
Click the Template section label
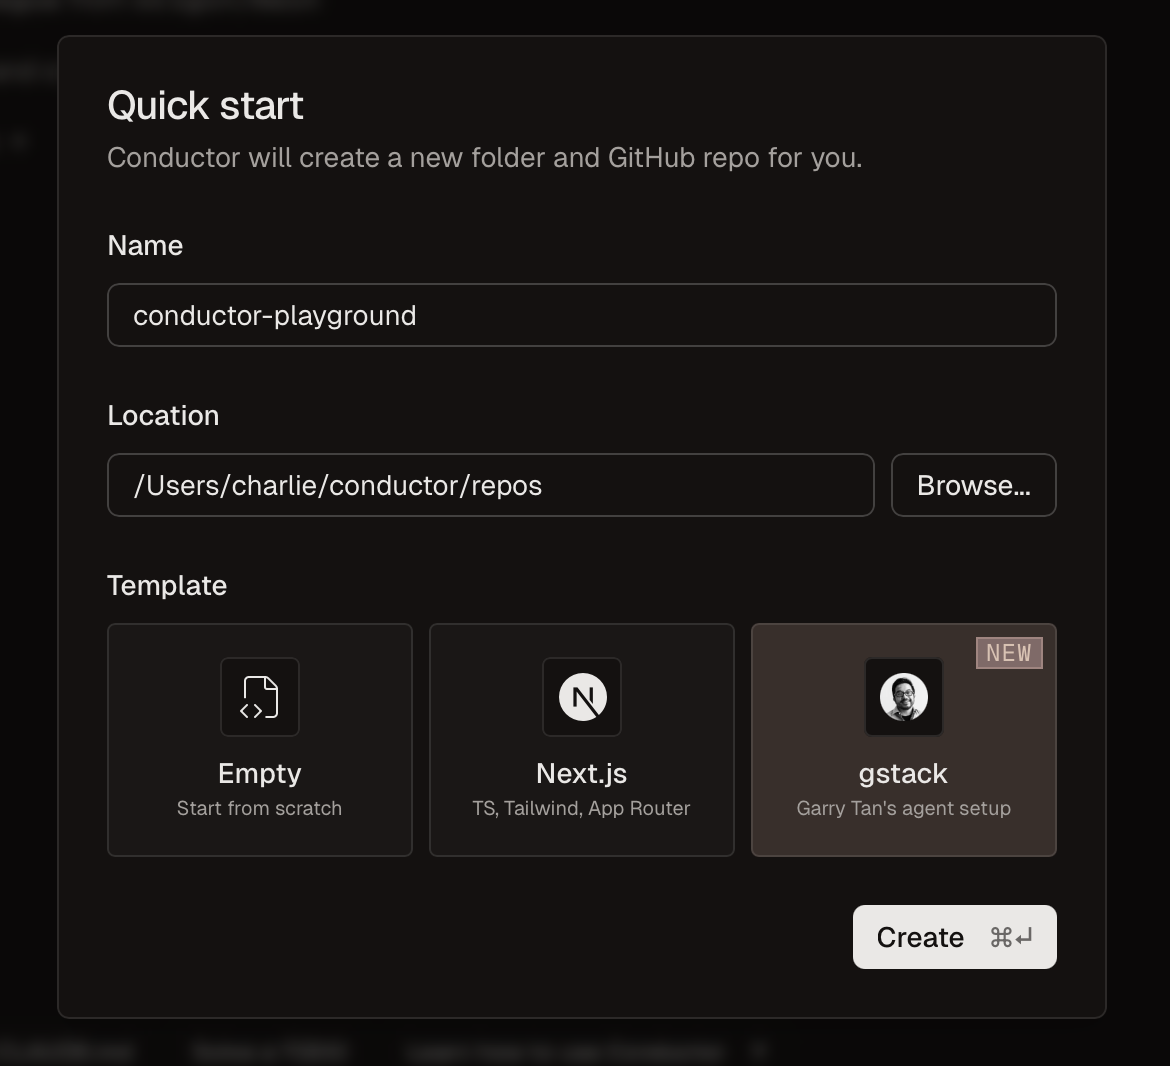point(167,585)
